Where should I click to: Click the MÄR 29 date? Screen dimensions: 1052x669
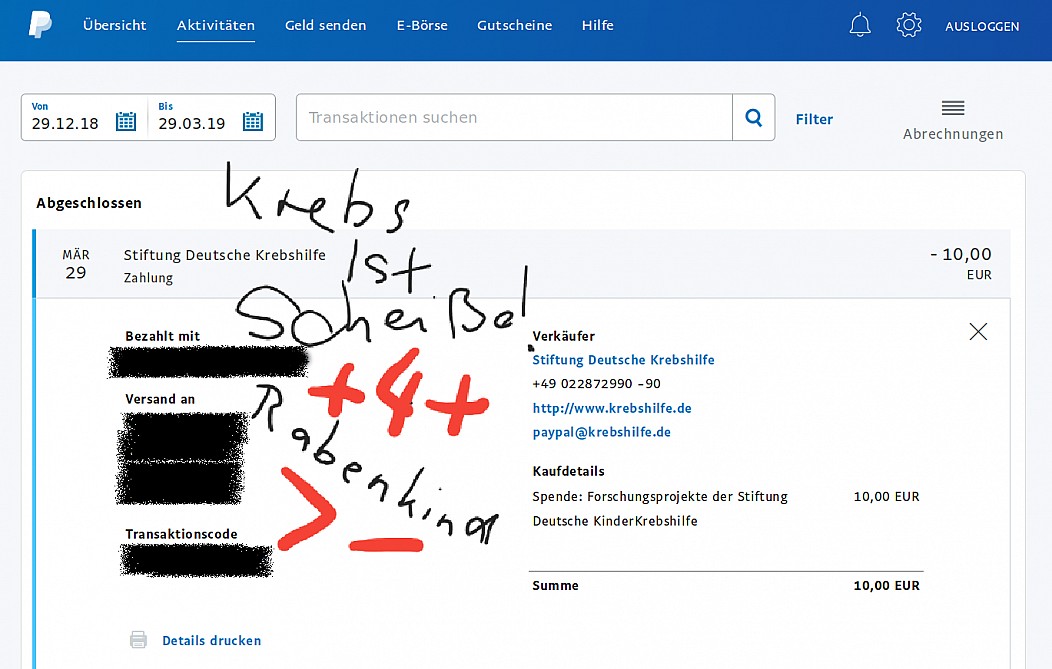pyautogui.click(x=76, y=264)
